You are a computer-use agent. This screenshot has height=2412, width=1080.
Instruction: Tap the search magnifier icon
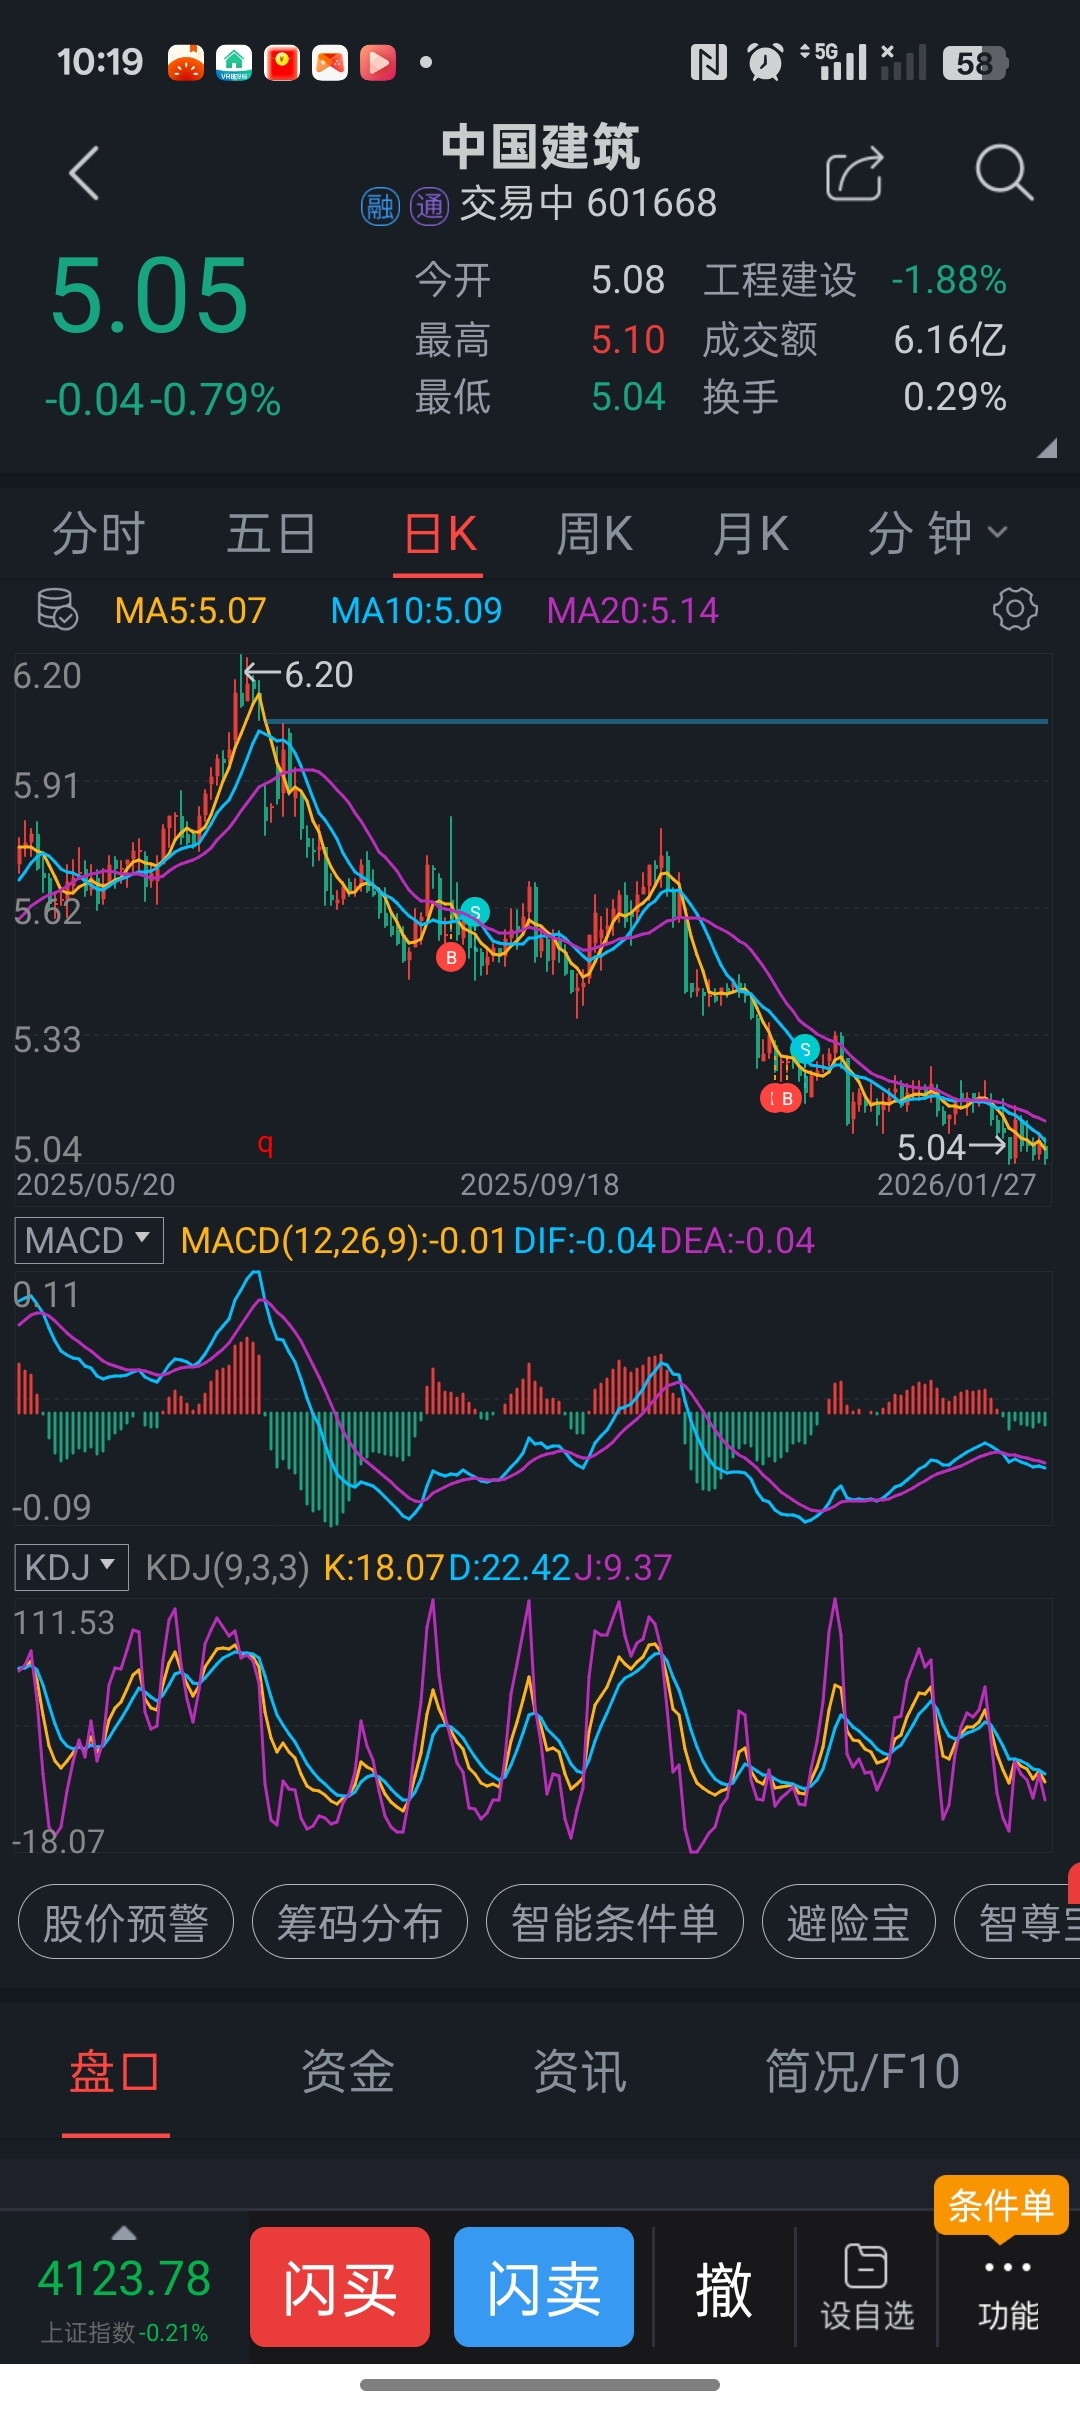(1004, 173)
